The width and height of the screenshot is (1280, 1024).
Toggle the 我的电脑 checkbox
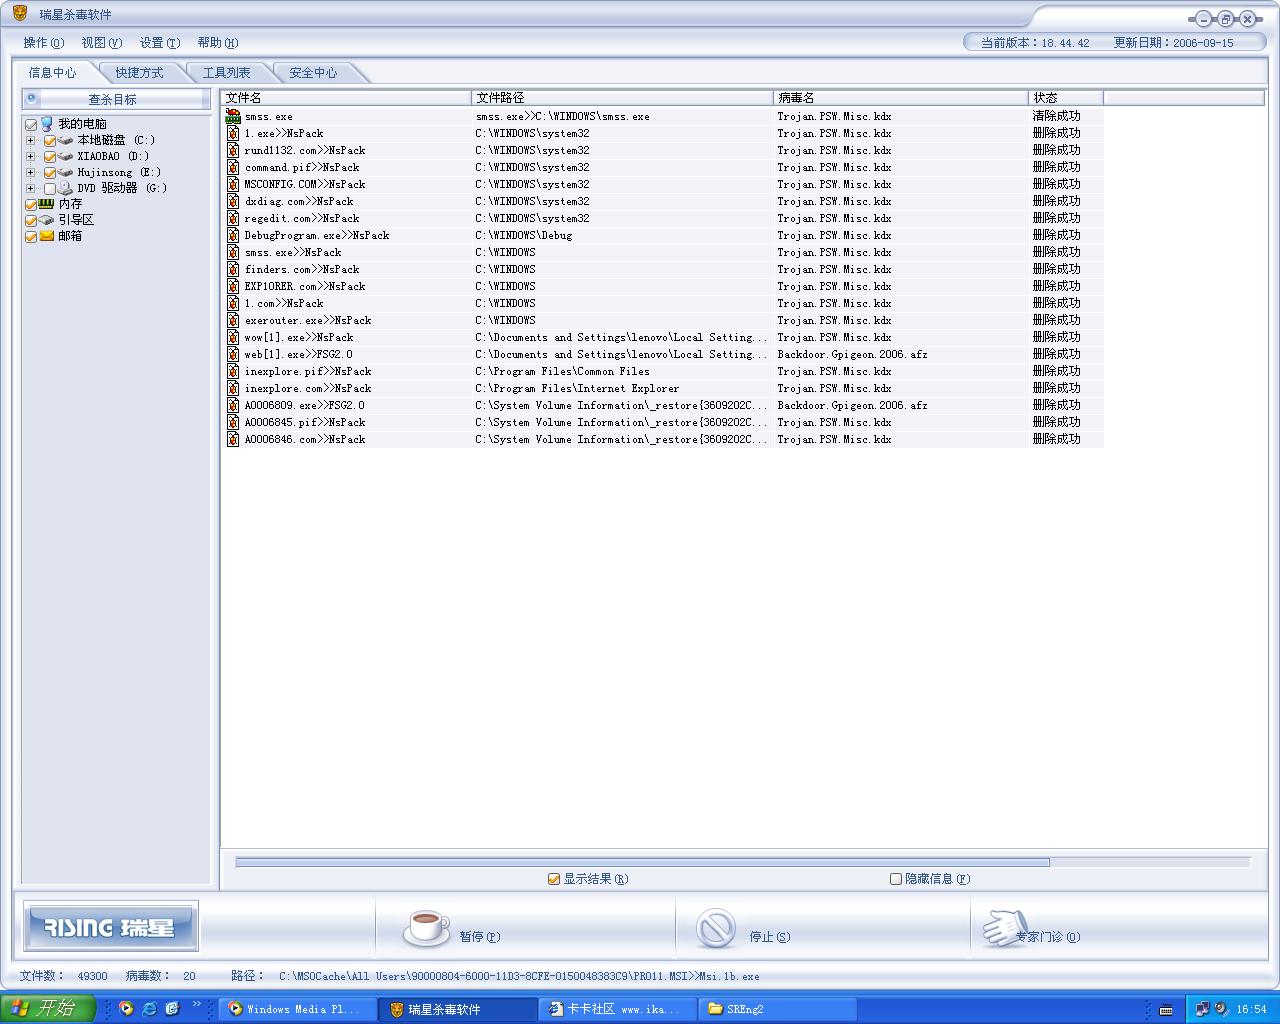point(31,125)
